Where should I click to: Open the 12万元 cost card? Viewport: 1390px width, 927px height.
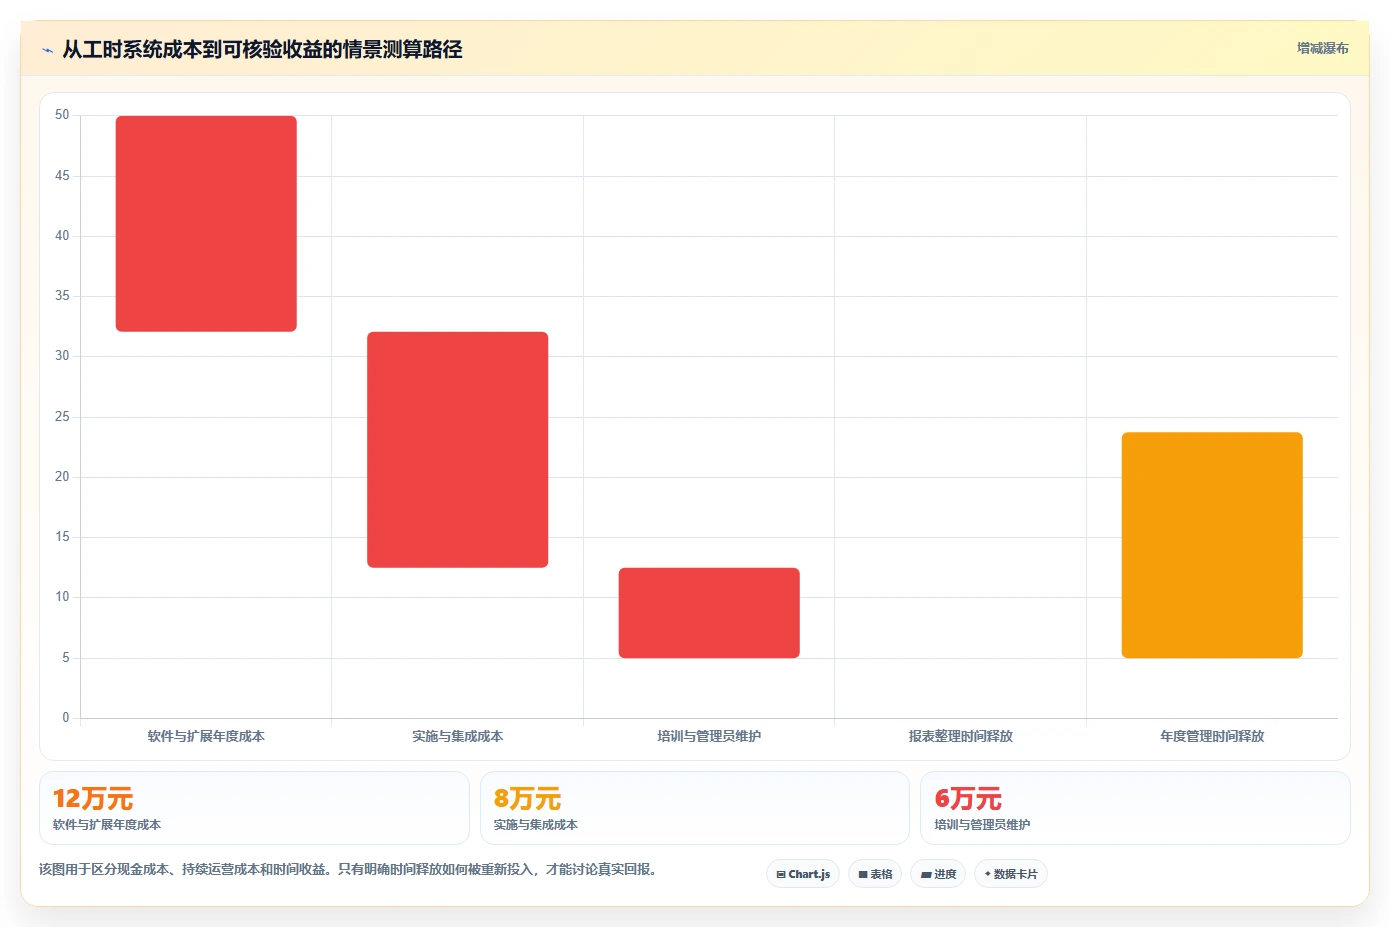coord(254,808)
